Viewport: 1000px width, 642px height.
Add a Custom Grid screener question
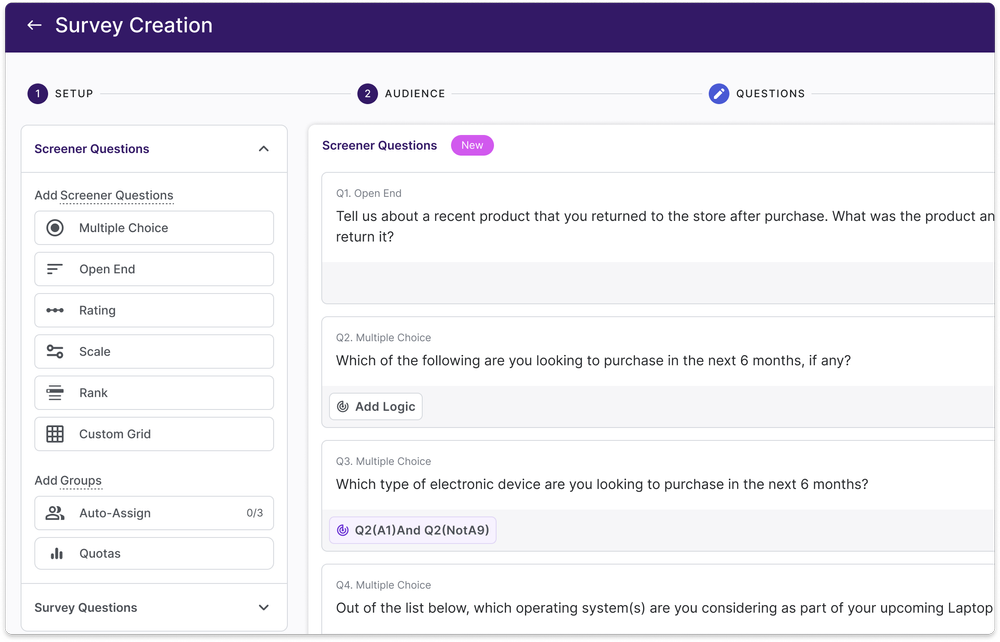(154, 434)
